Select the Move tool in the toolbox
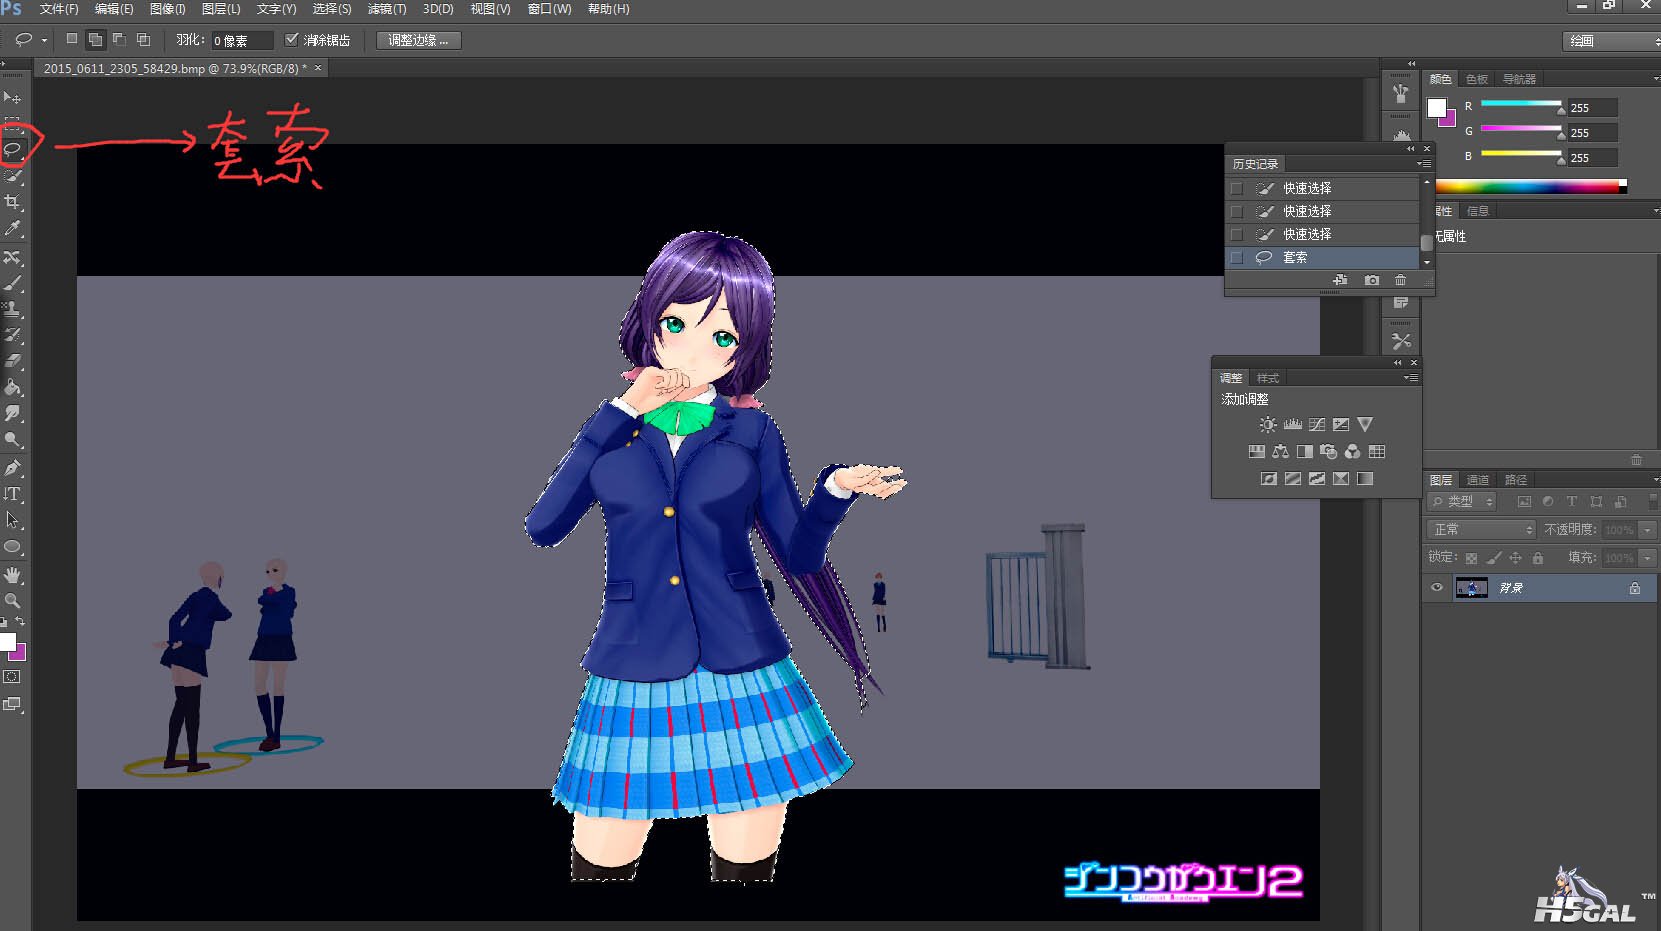 pos(12,98)
